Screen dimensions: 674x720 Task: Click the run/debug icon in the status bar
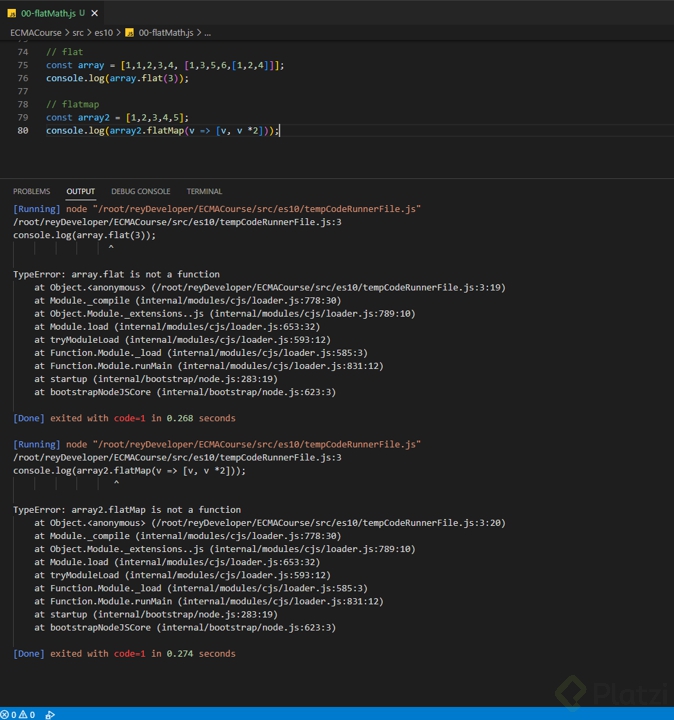tap(50, 714)
